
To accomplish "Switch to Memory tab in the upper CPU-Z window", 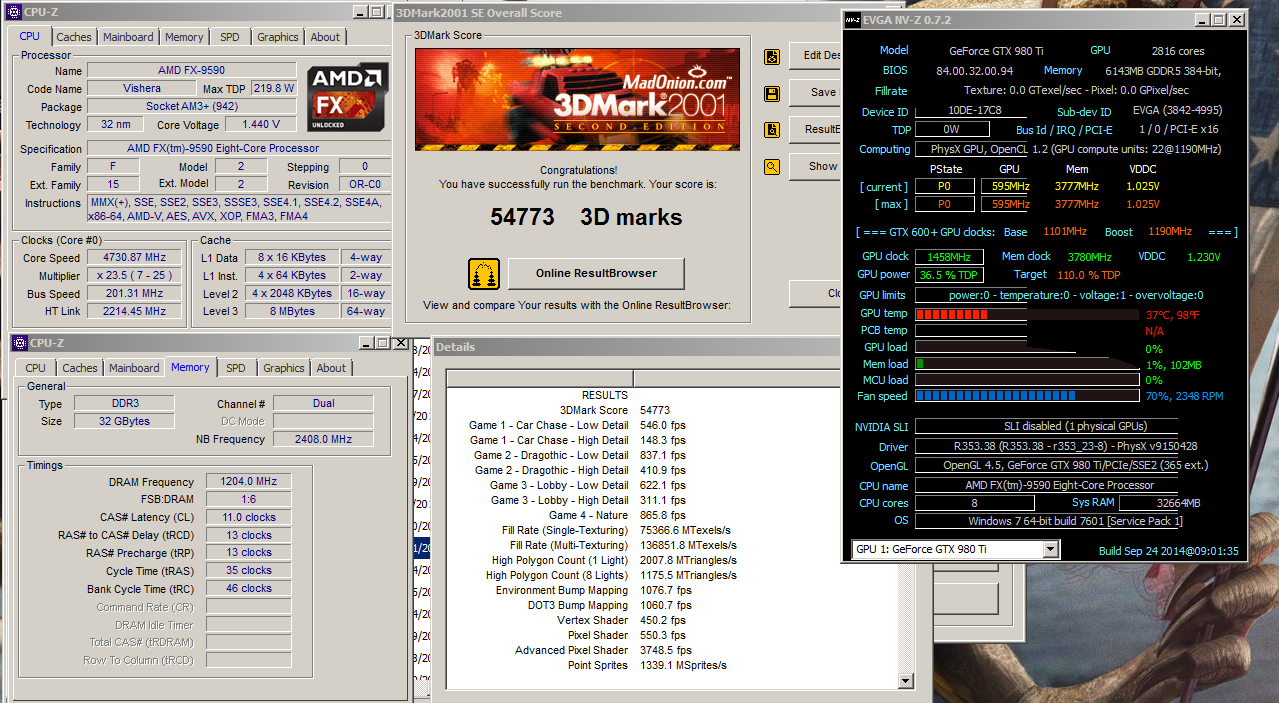I will (184, 37).
